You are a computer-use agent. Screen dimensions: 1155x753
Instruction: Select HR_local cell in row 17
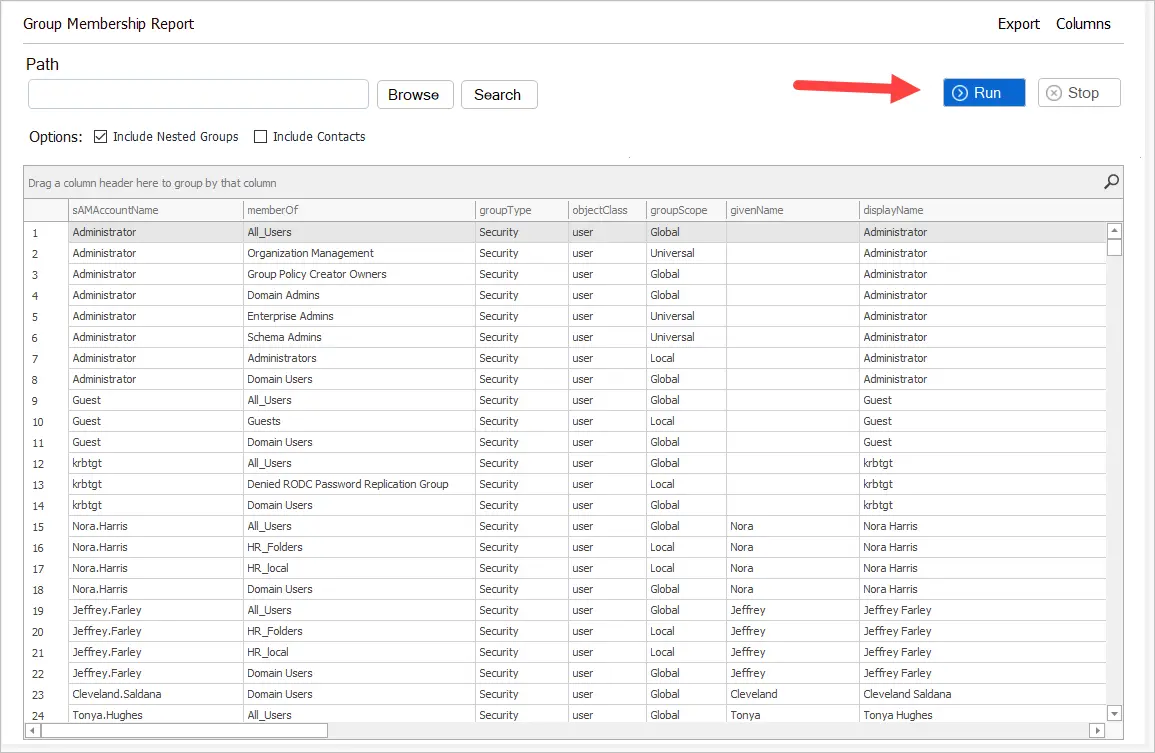(x=359, y=568)
